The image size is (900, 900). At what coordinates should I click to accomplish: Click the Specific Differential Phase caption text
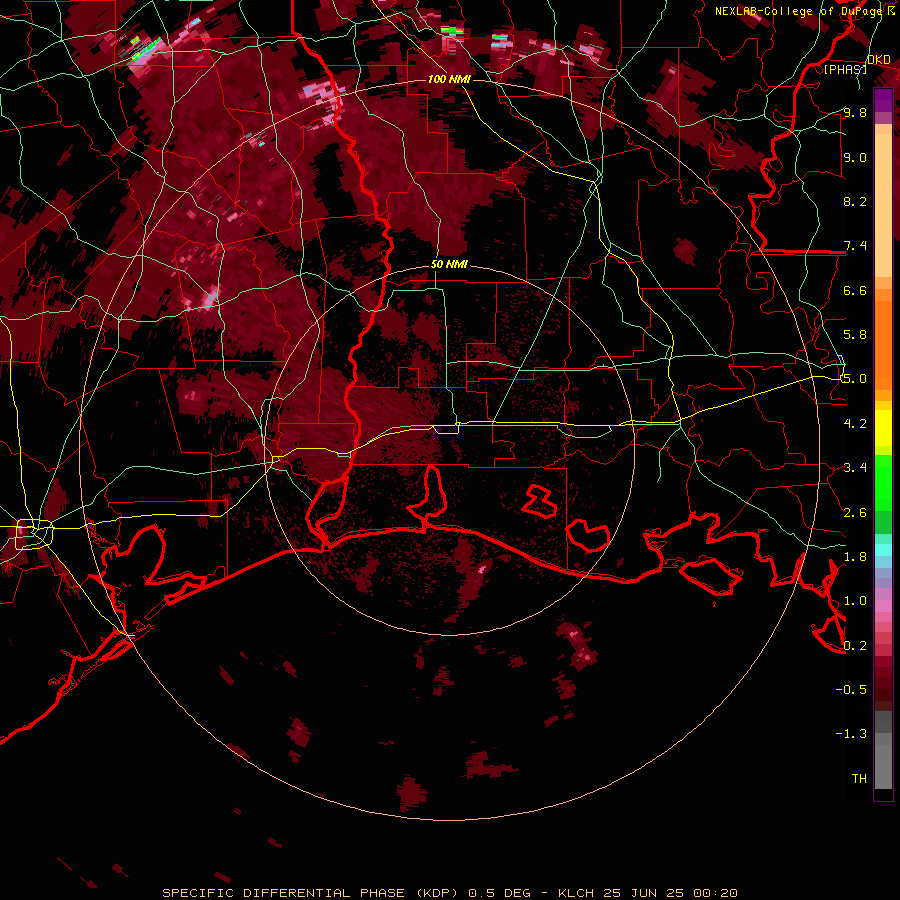pos(449,893)
